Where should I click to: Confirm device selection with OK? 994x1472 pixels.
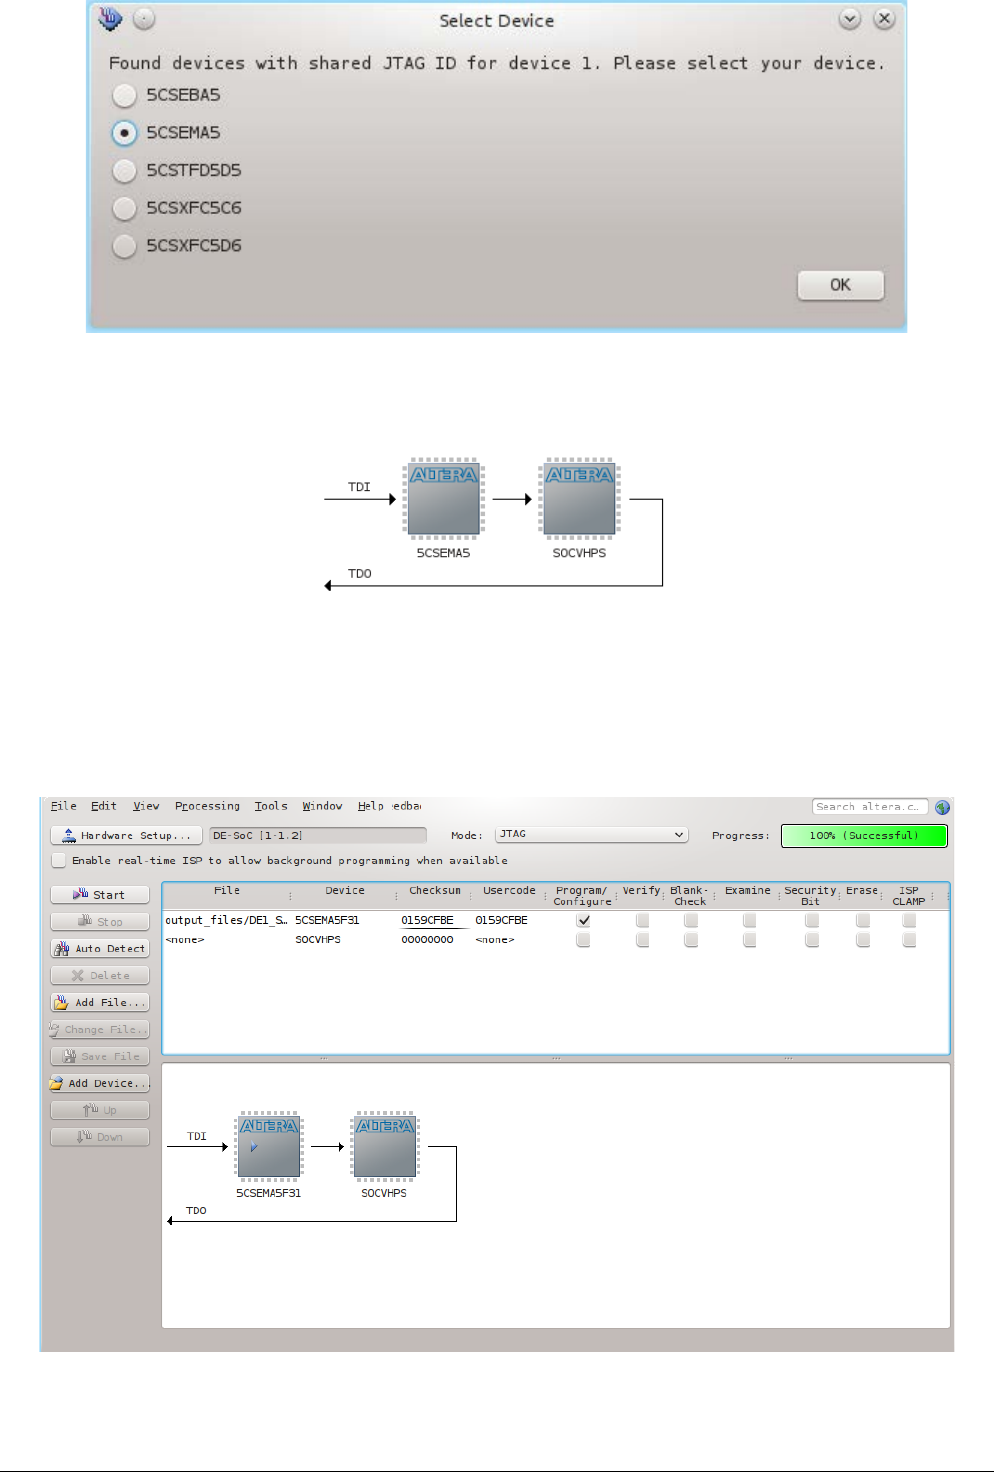tap(840, 285)
